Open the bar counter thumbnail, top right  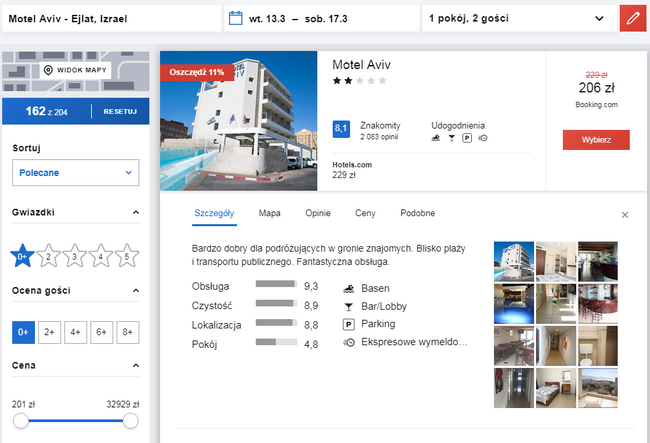click(x=598, y=261)
